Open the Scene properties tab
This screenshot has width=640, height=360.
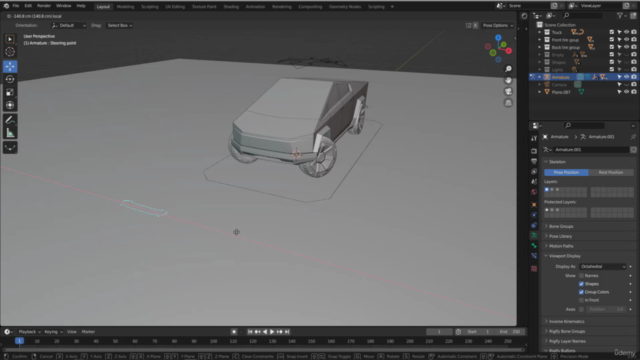(534, 182)
